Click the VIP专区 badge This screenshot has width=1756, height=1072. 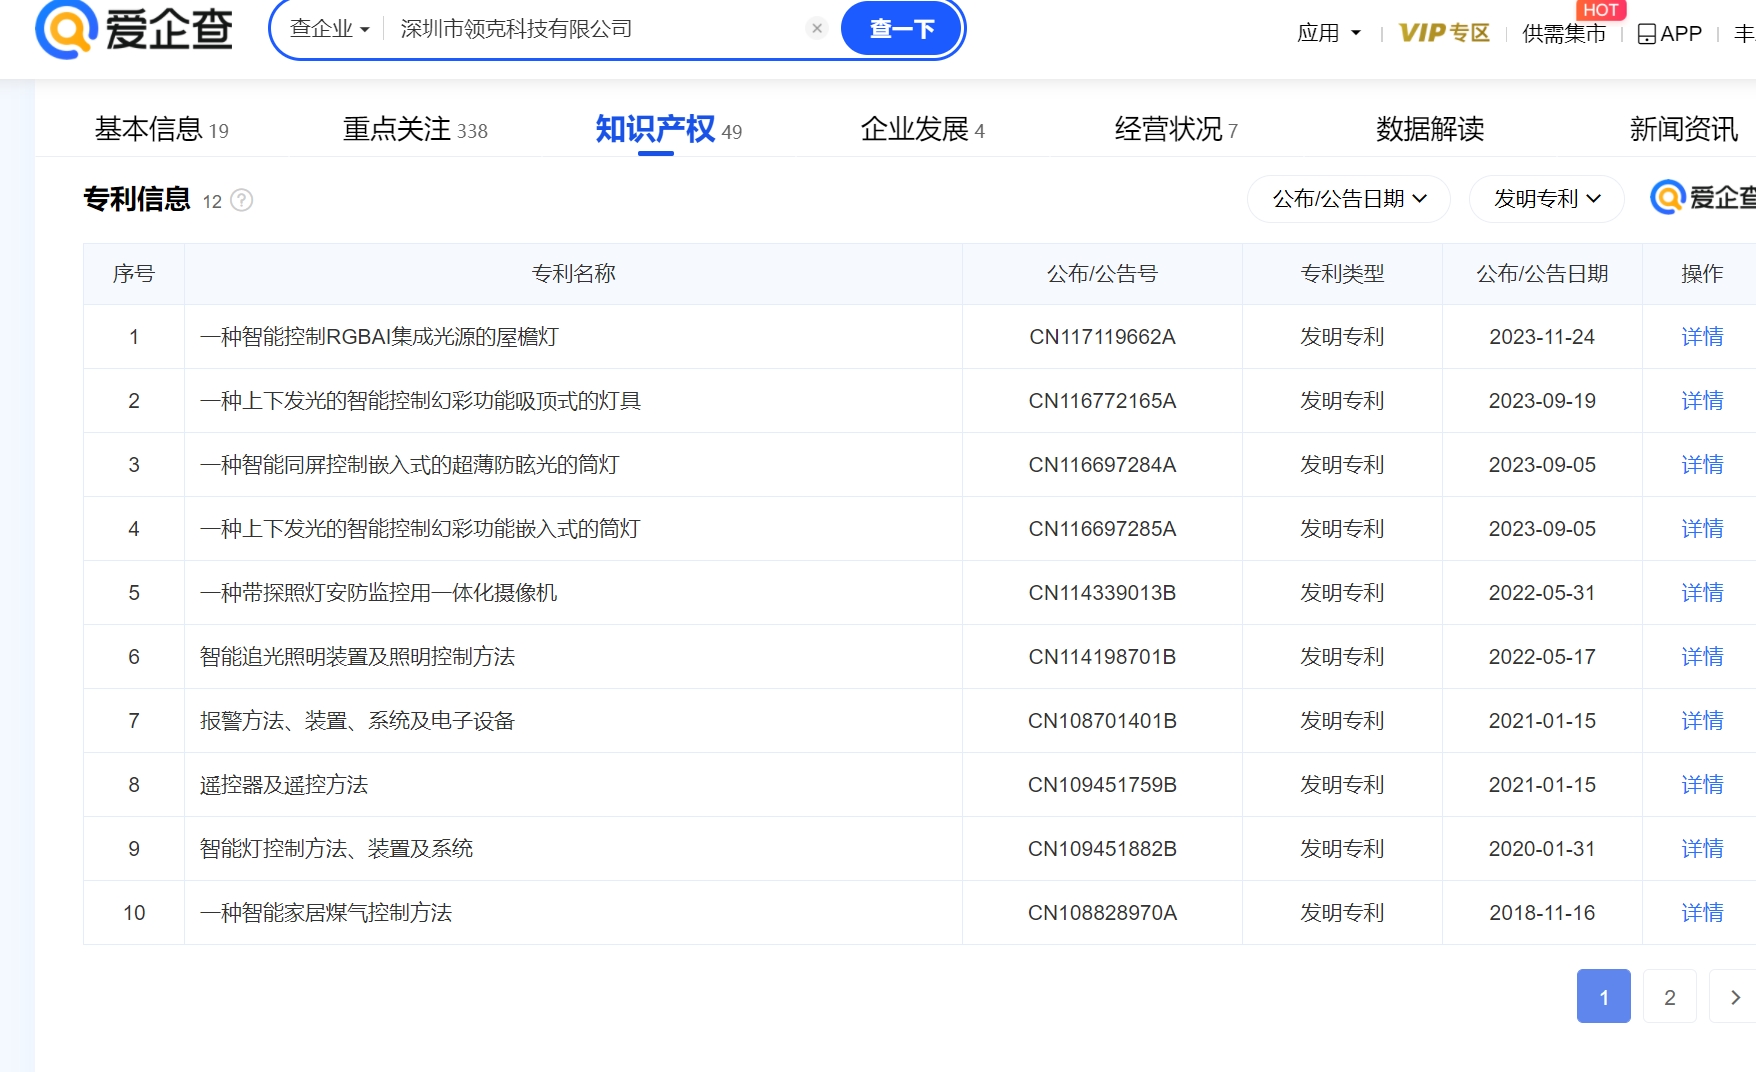pyautogui.click(x=1443, y=33)
